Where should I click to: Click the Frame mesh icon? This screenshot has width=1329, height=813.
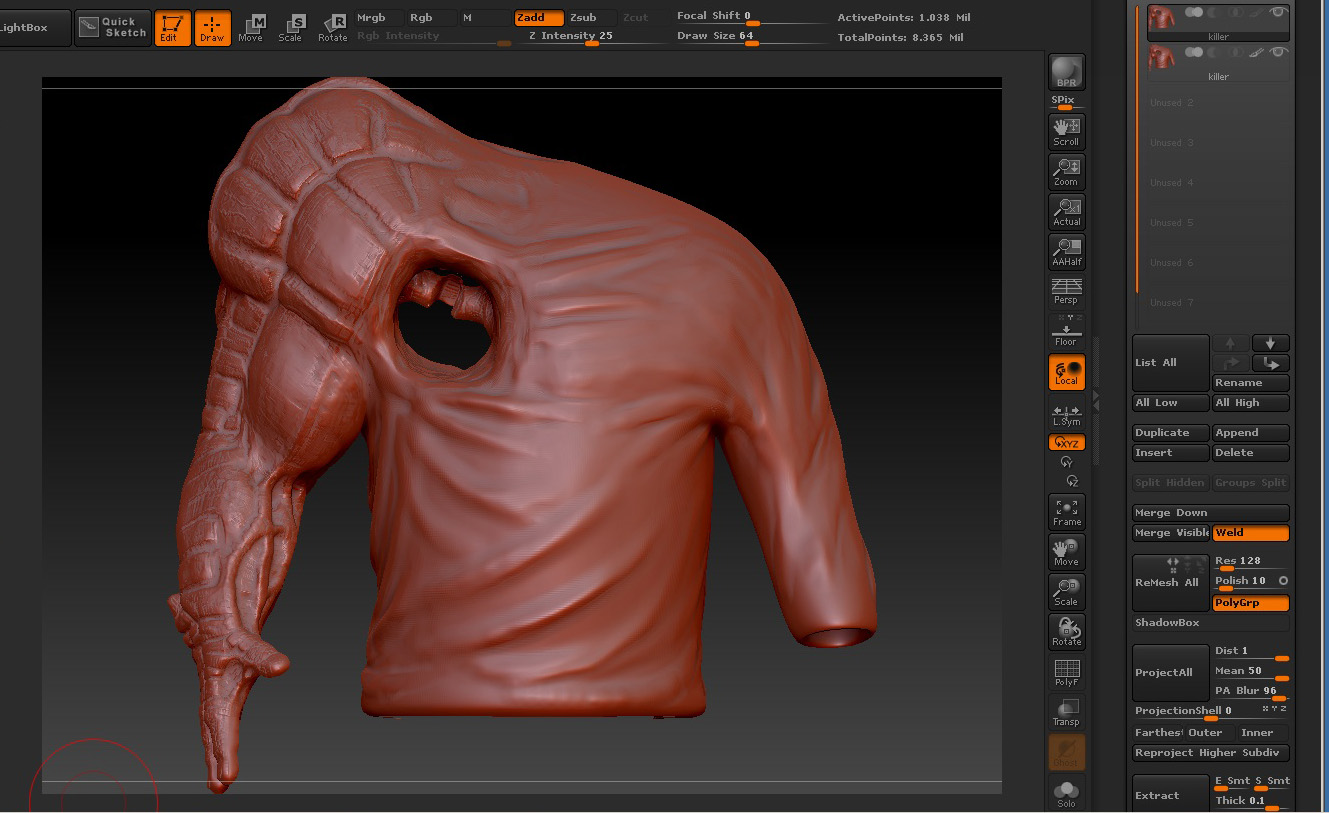[1066, 511]
